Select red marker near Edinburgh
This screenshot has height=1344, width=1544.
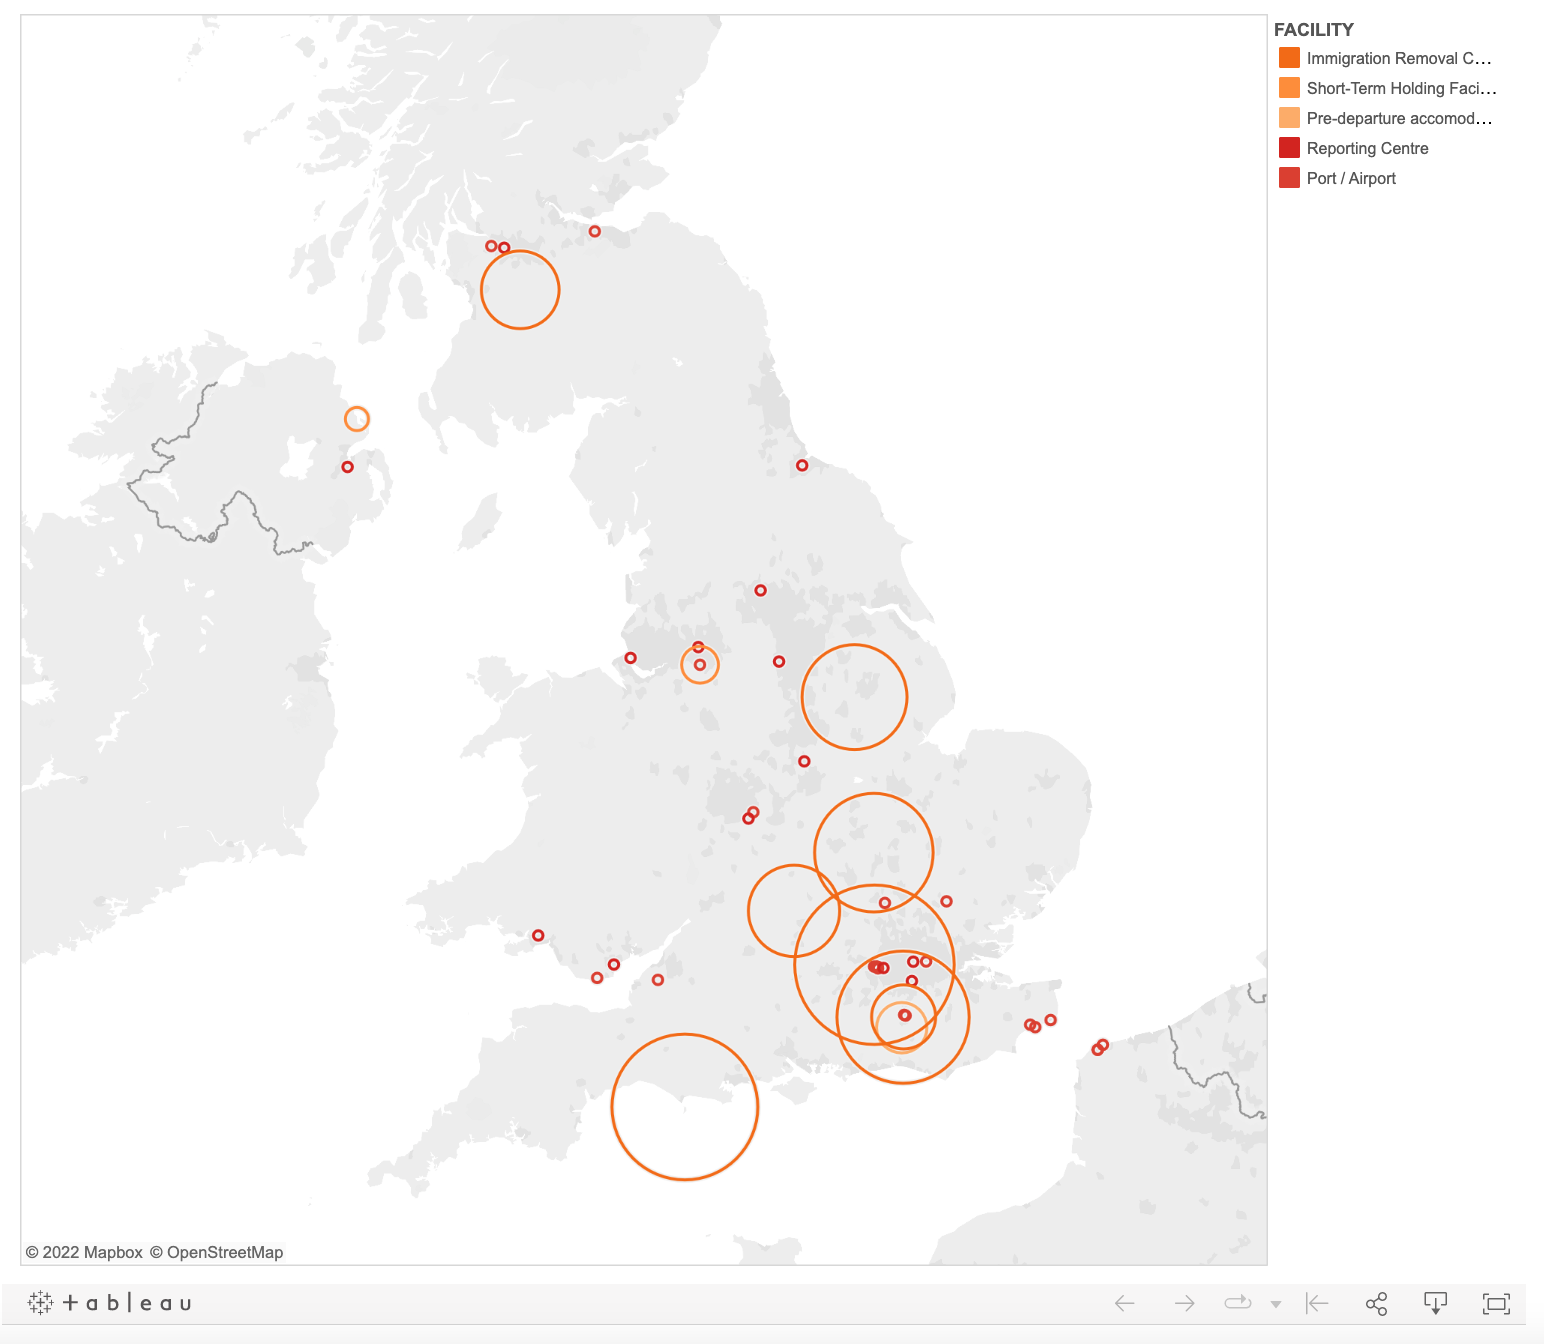tap(594, 231)
